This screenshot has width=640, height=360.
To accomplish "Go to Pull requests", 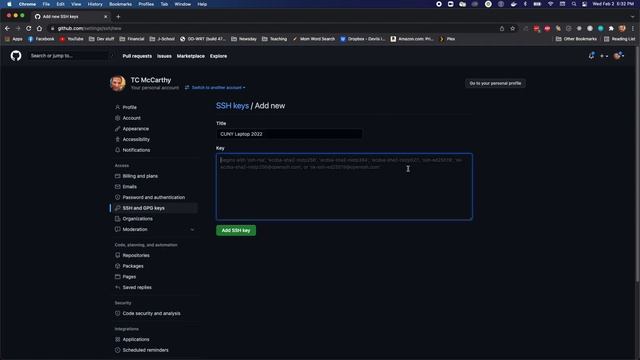I will 137,56.
